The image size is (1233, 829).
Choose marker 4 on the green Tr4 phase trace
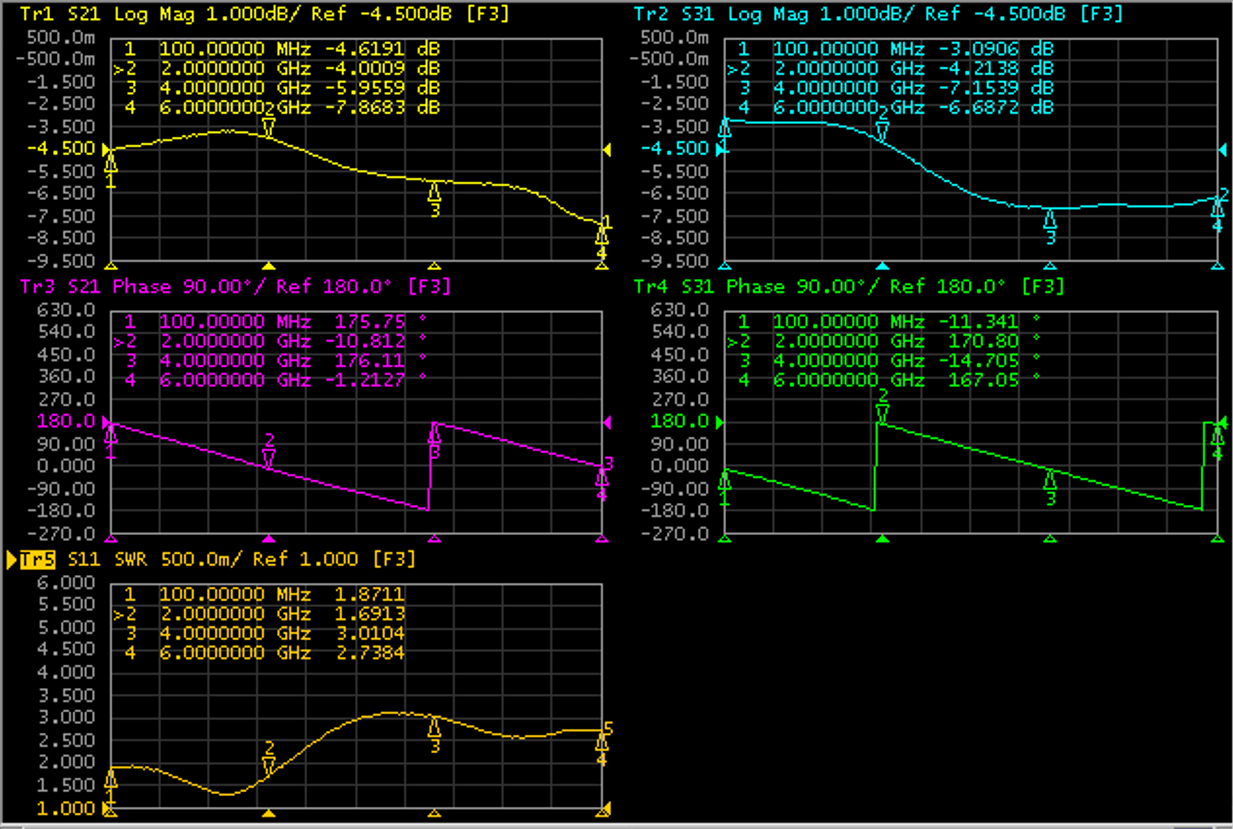(x=1217, y=443)
